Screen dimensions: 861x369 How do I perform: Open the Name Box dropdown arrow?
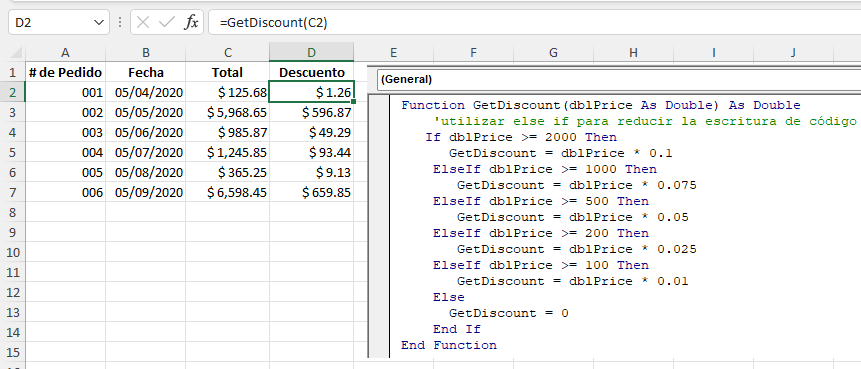coord(98,23)
